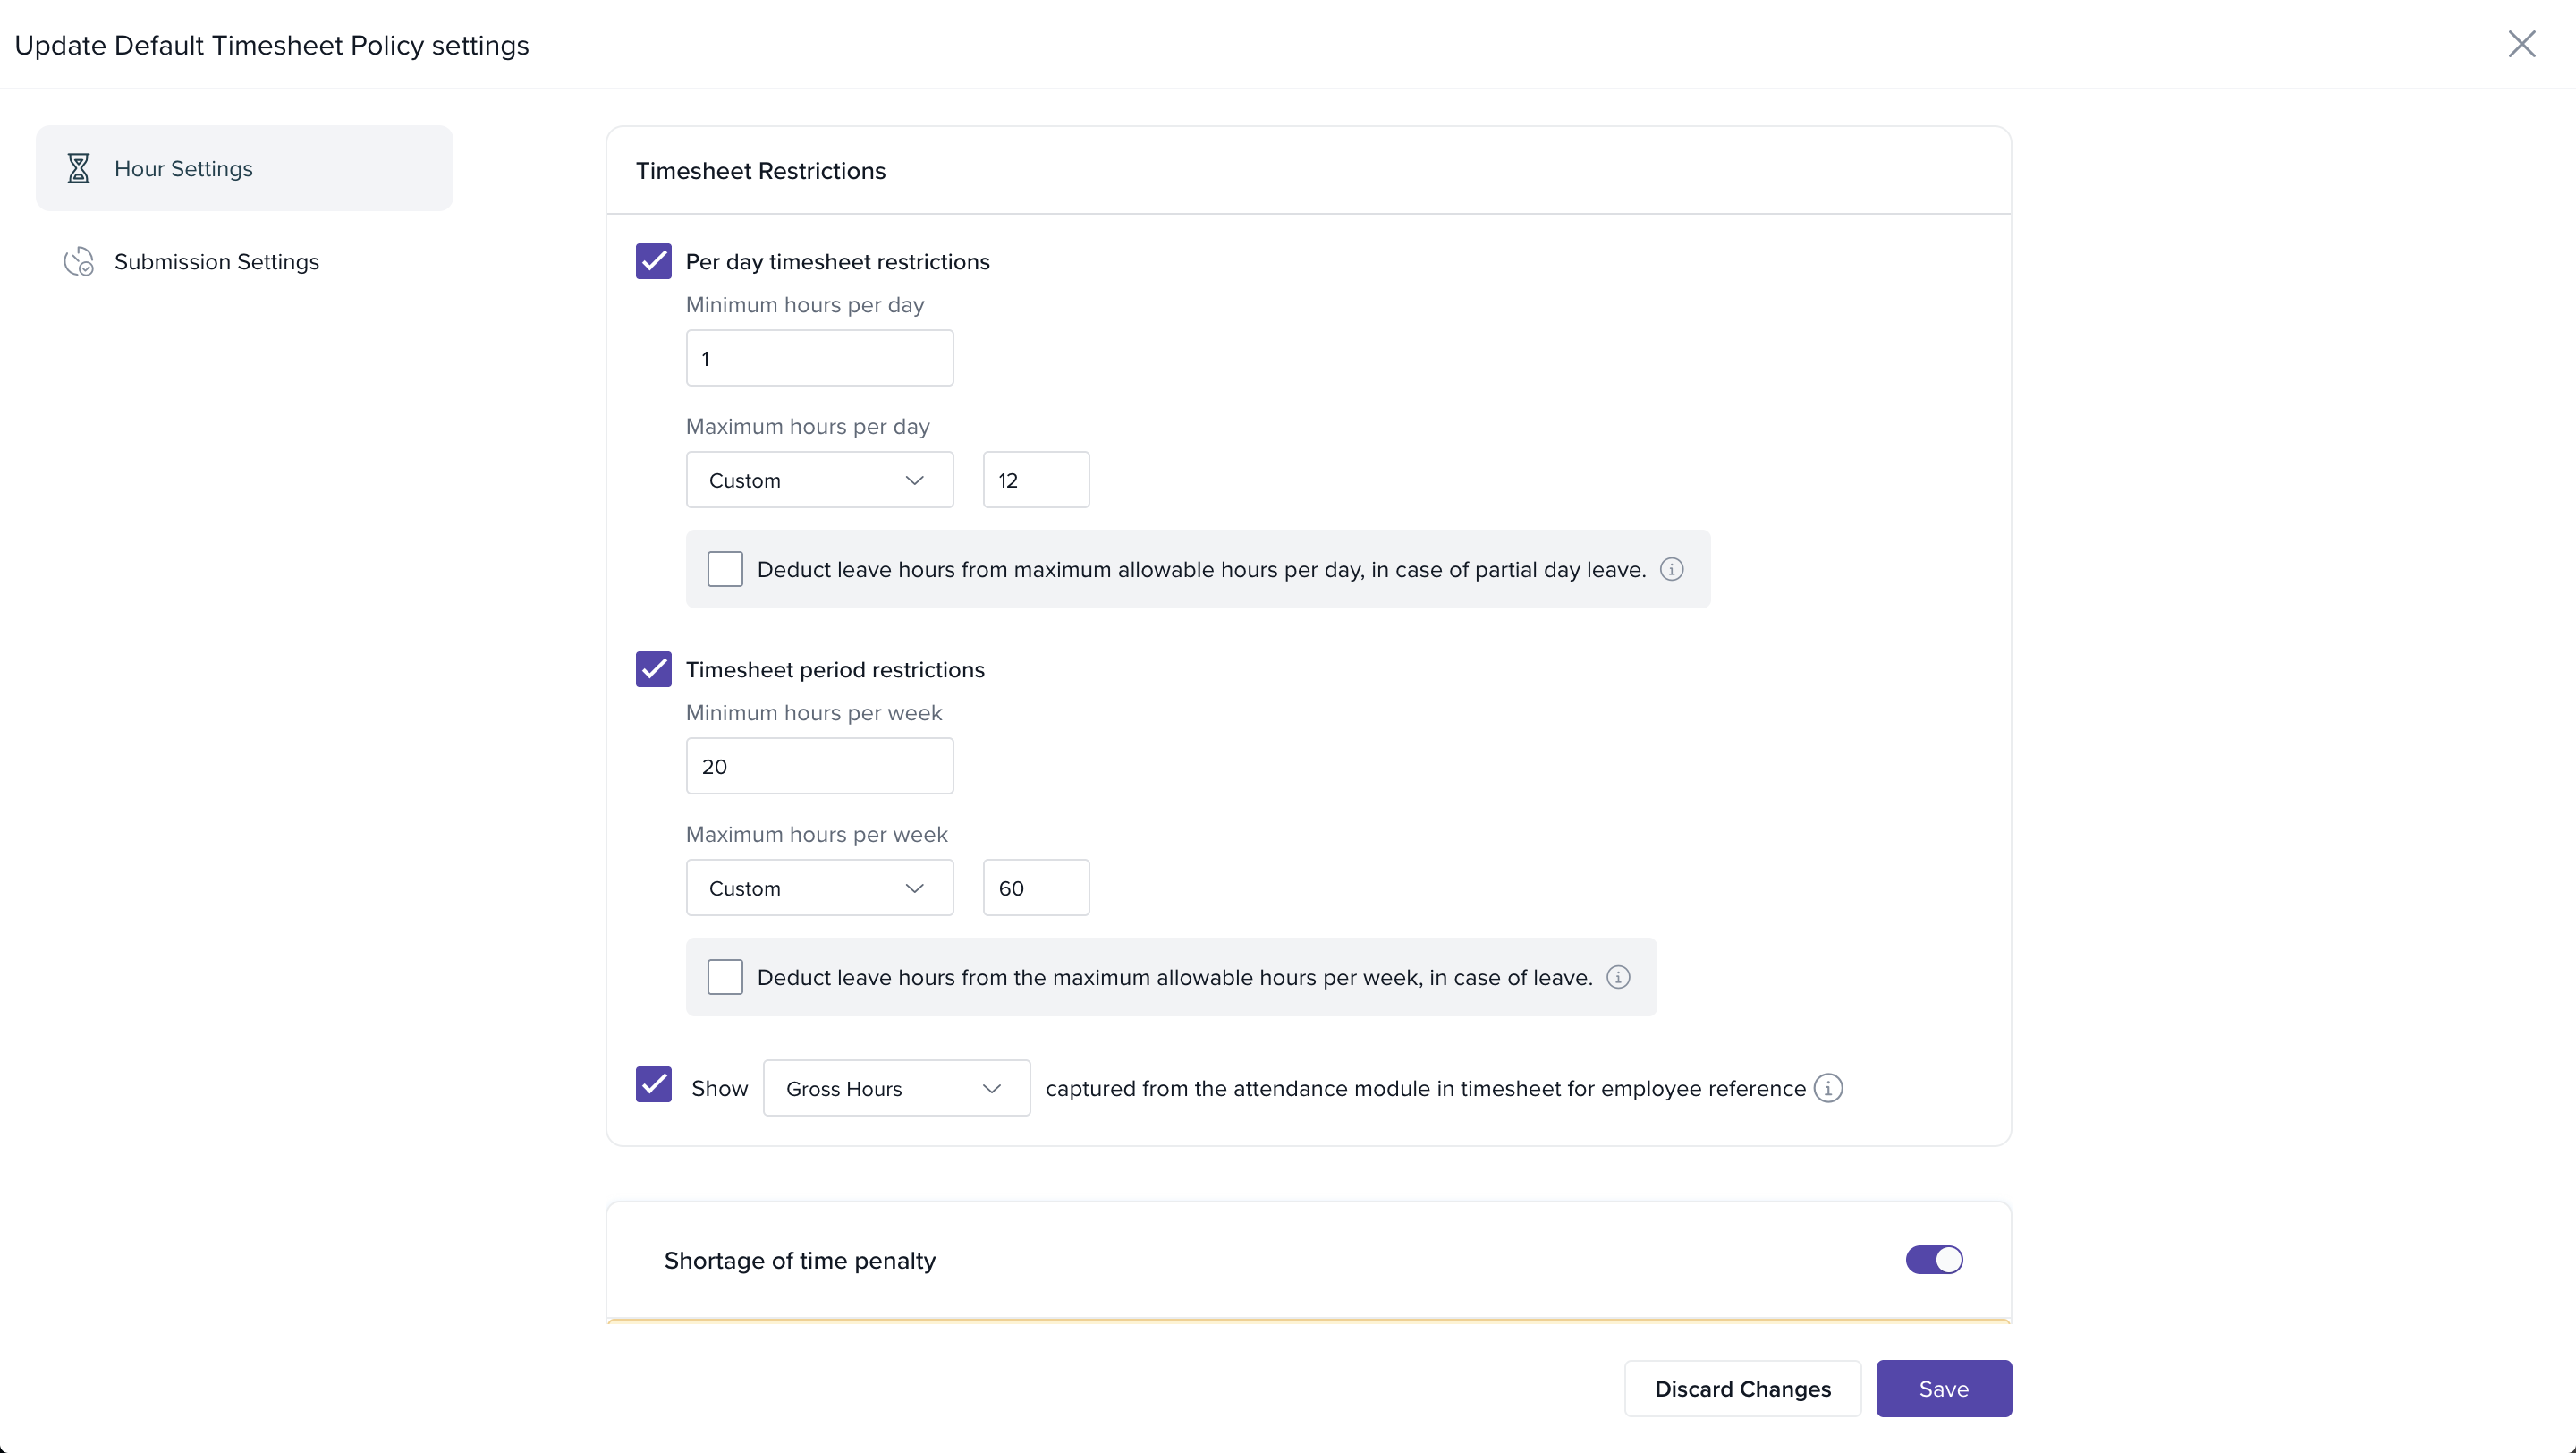Click the hourglass Hour Settings icon
2576x1453 pixels.
[x=78, y=168]
